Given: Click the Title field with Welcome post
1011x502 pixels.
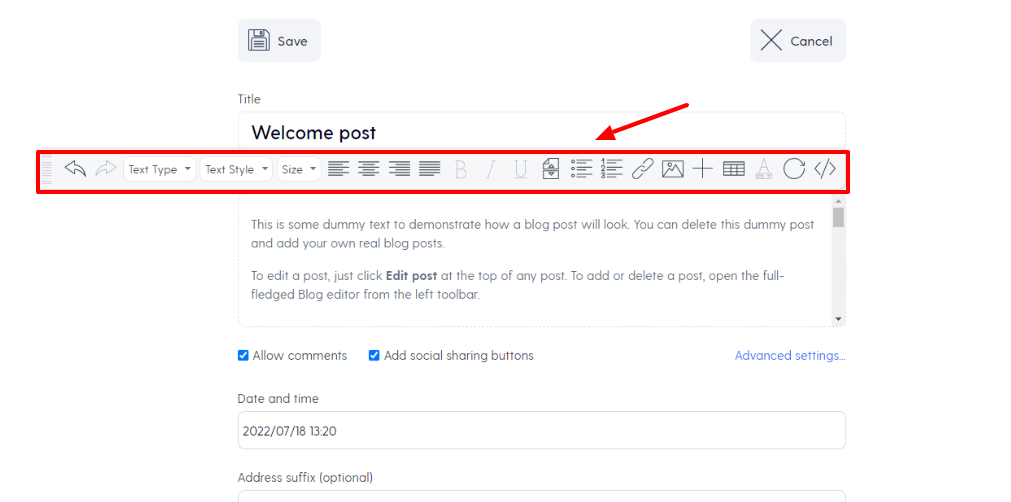Looking at the screenshot, I should [542, 133].
